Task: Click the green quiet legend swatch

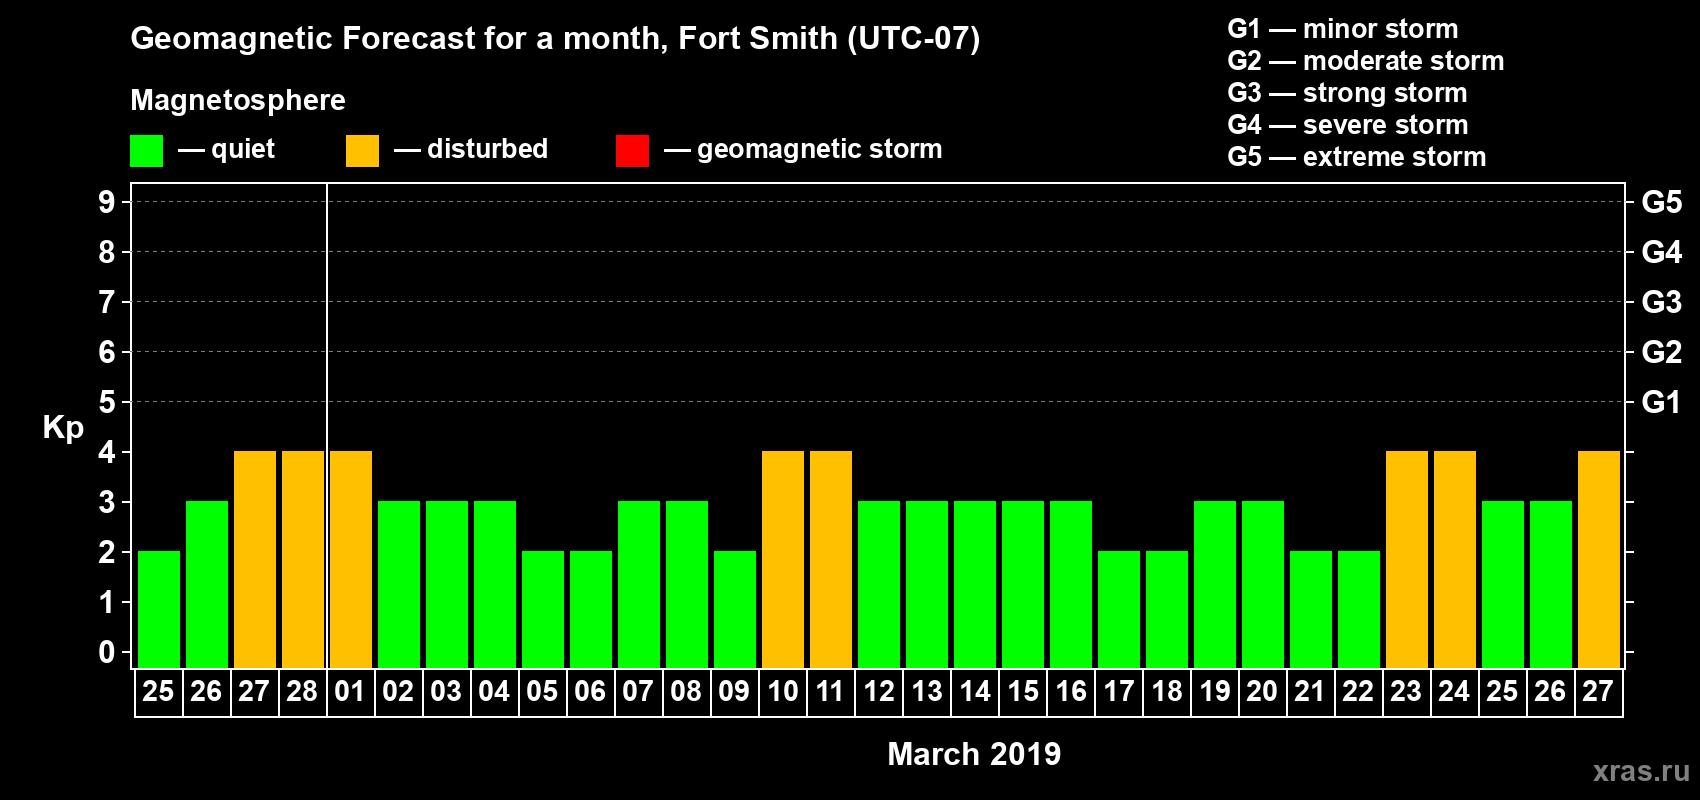Action: point(146,151)
